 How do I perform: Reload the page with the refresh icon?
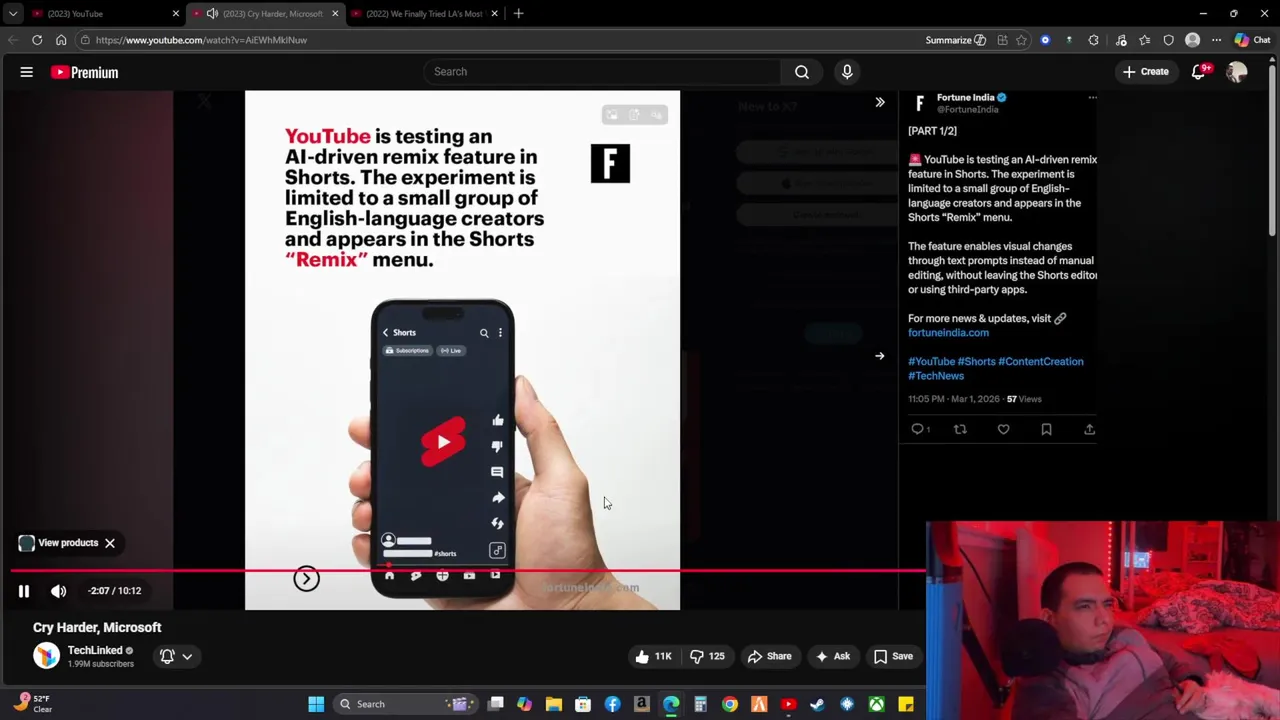tap(37, 40)
